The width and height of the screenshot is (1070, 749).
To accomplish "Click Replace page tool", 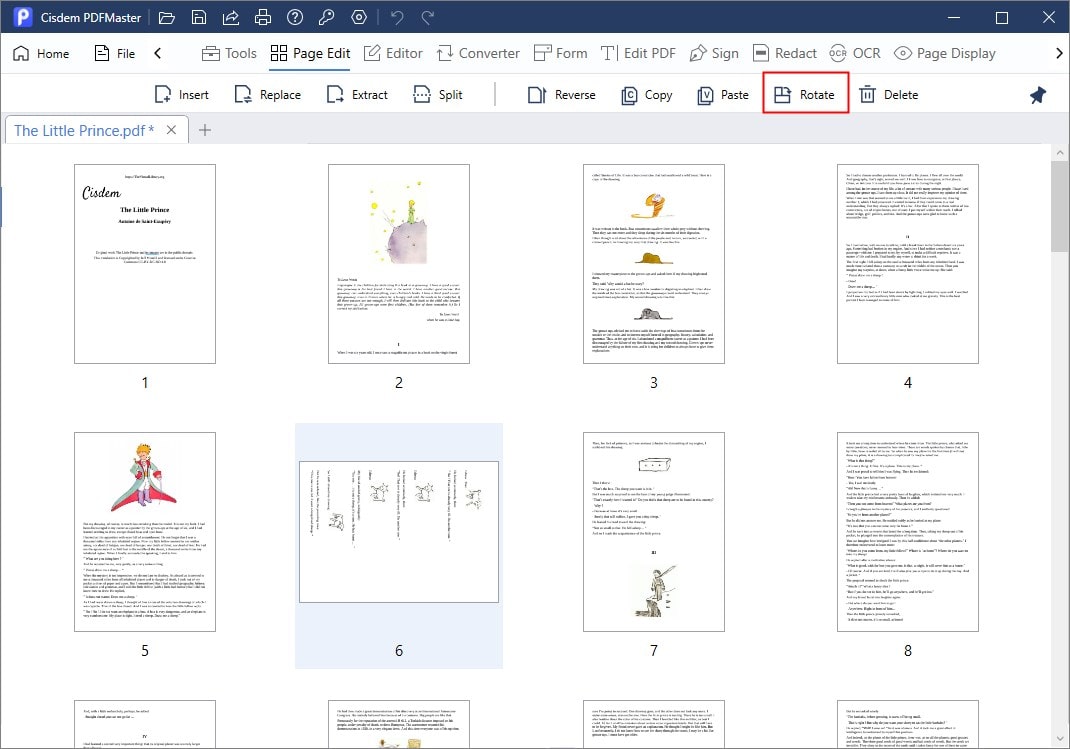I will point(268,95).
